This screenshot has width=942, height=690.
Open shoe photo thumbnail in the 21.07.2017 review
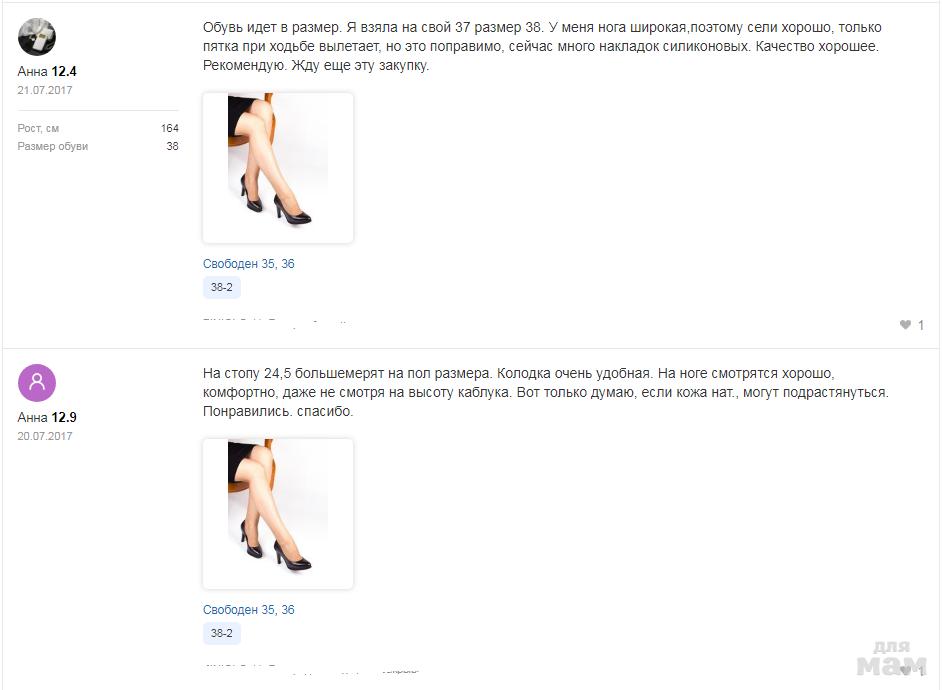[278, 168]
